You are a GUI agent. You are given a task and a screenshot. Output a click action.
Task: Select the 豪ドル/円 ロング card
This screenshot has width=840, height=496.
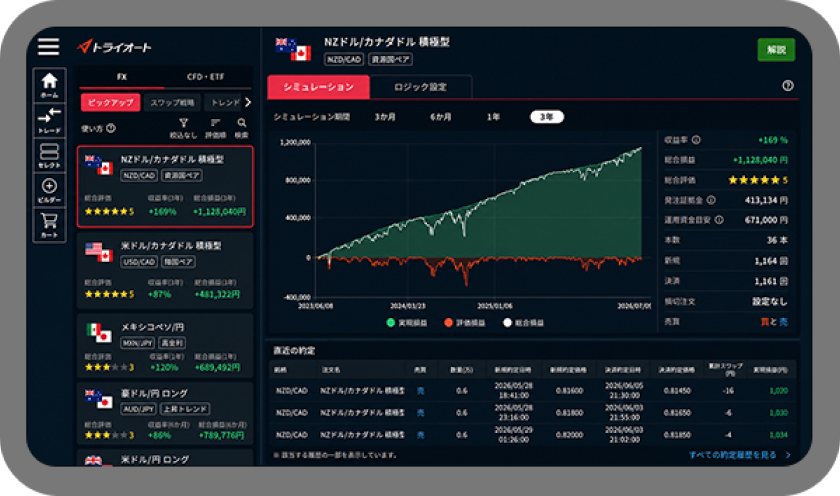[165, 412]
